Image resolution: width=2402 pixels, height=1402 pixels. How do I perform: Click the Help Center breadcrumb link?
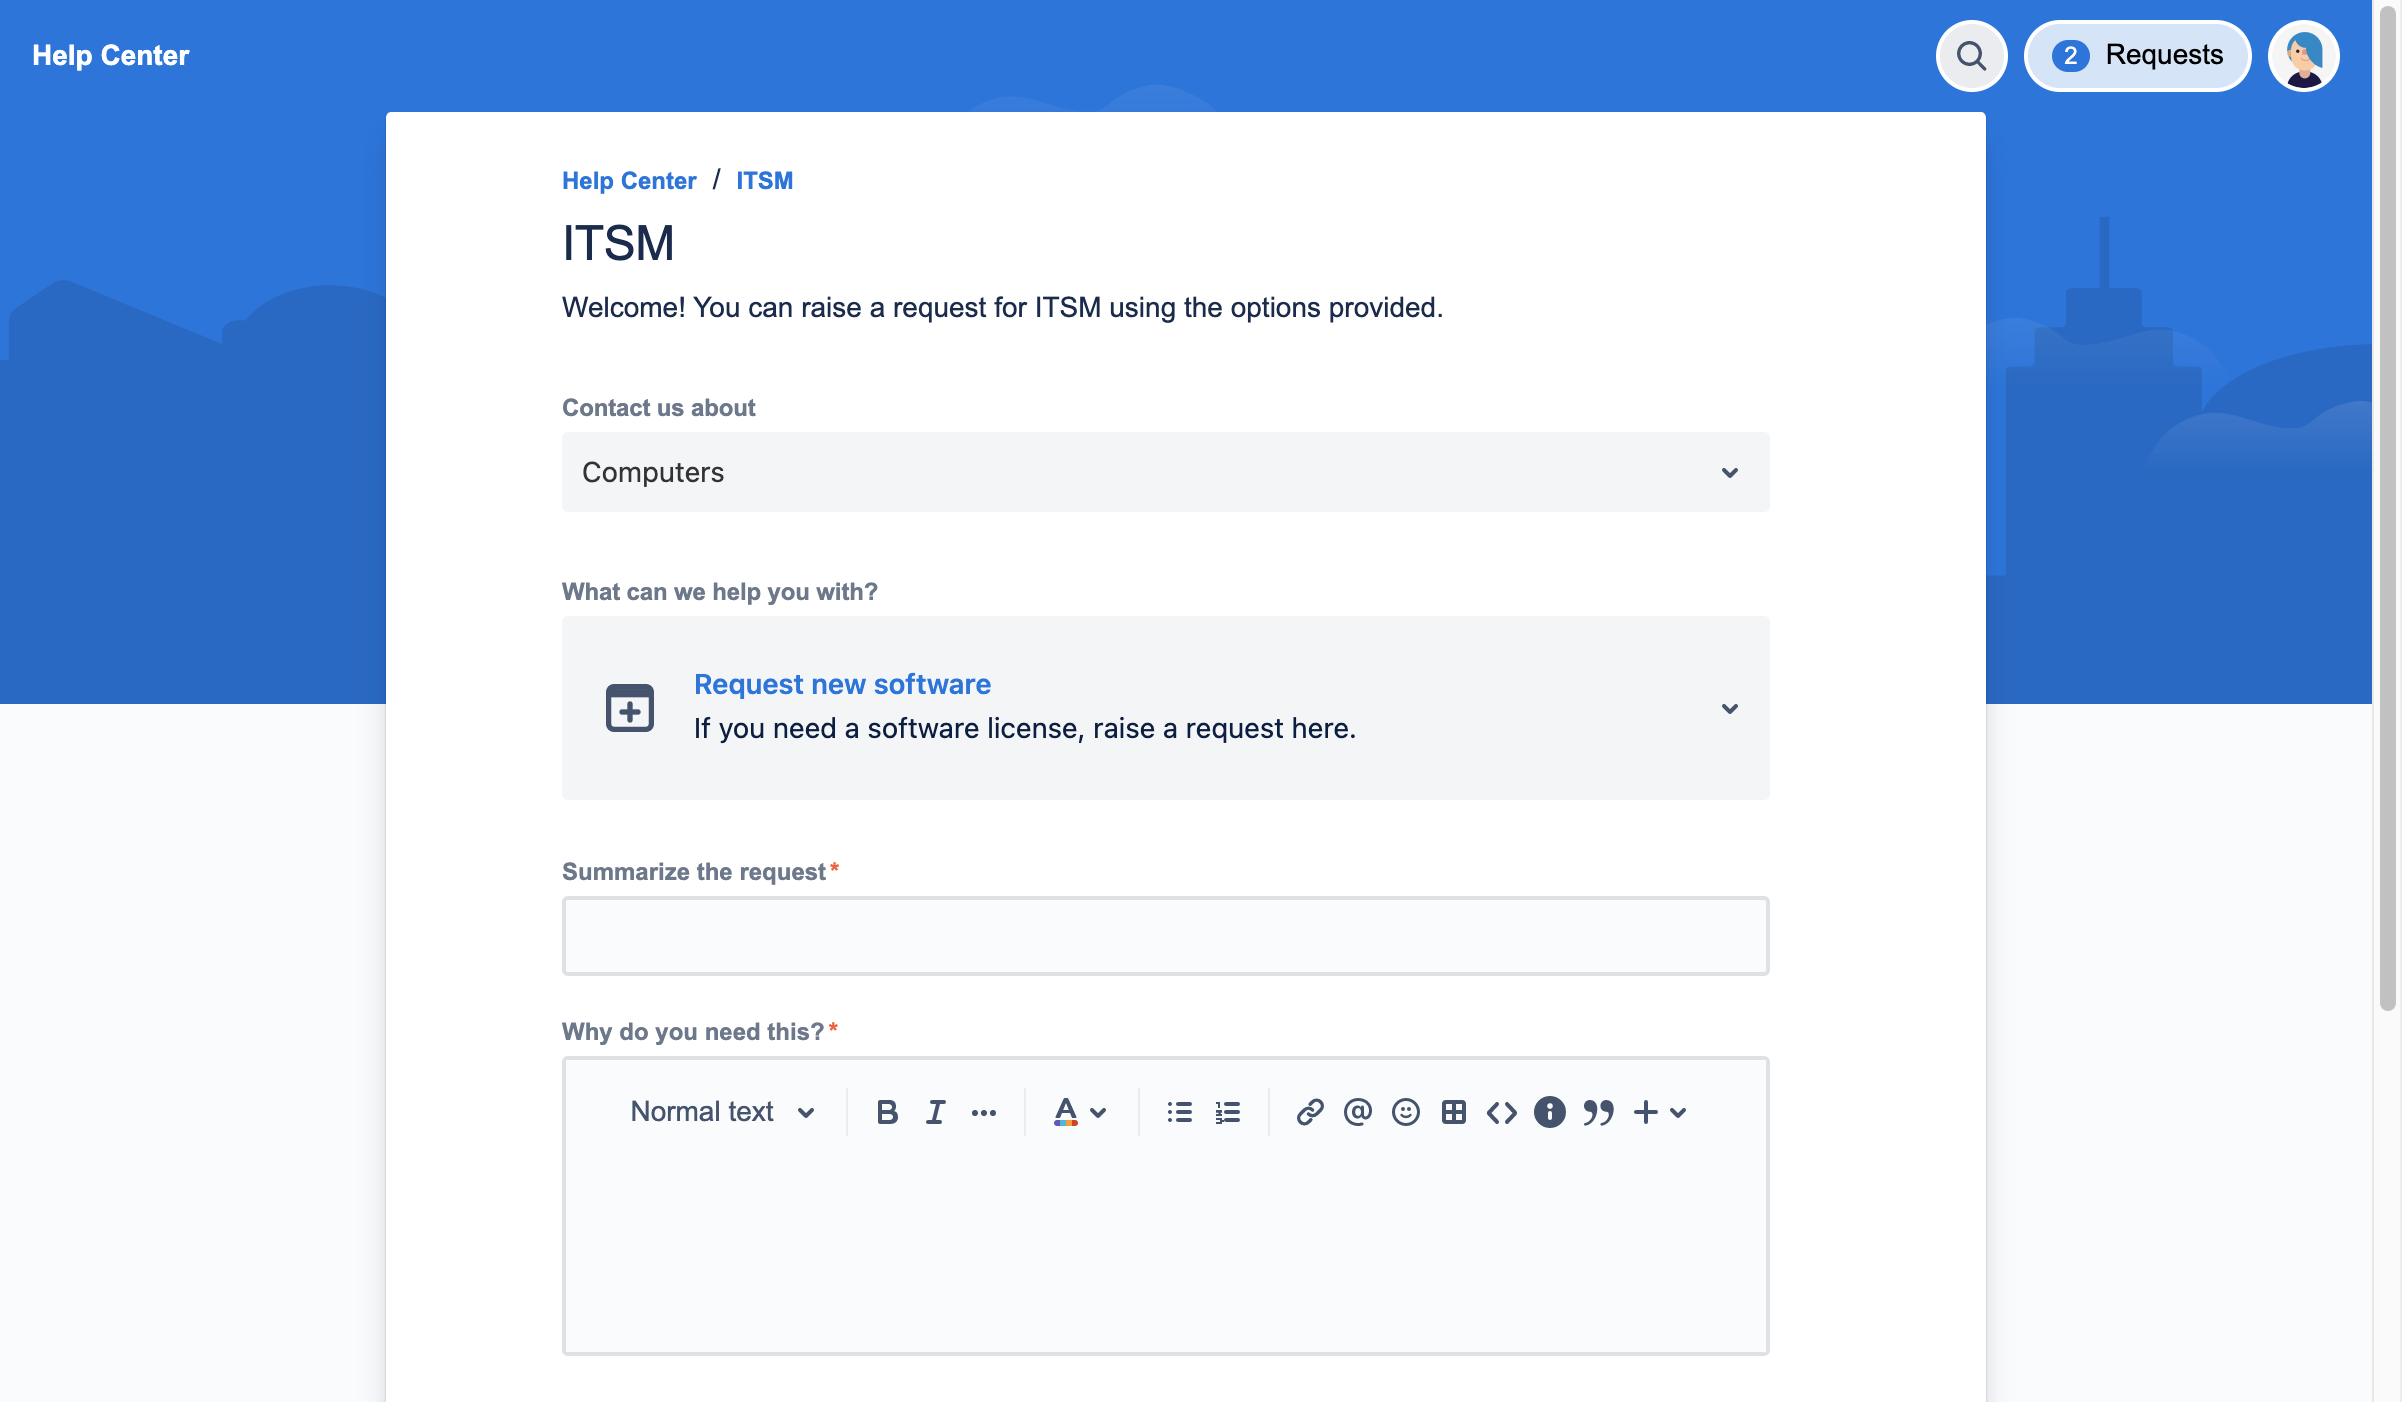pyautogui.click(x=631, y=180)
